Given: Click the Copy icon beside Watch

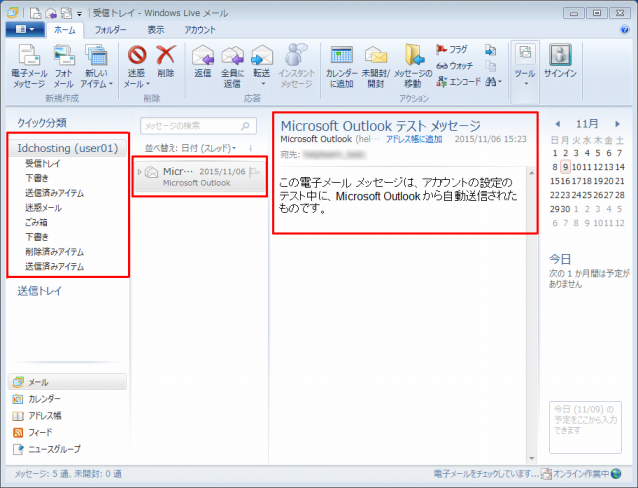Looking at the screenshot, I should pos(490,66).
